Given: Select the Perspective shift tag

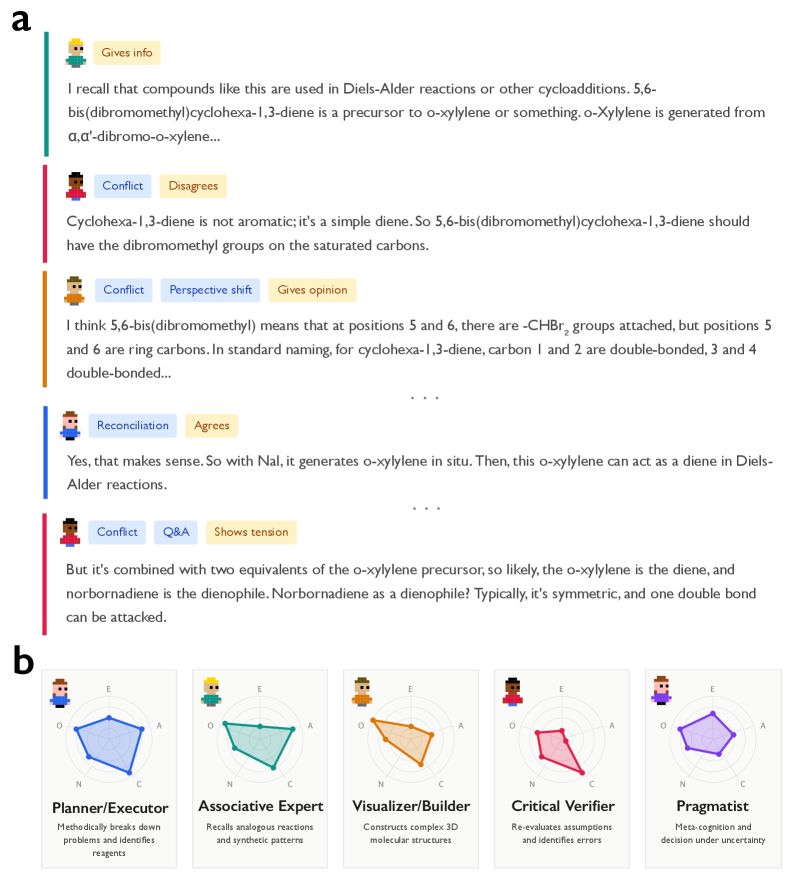Looking at the screenshot, I should point(210,290).
